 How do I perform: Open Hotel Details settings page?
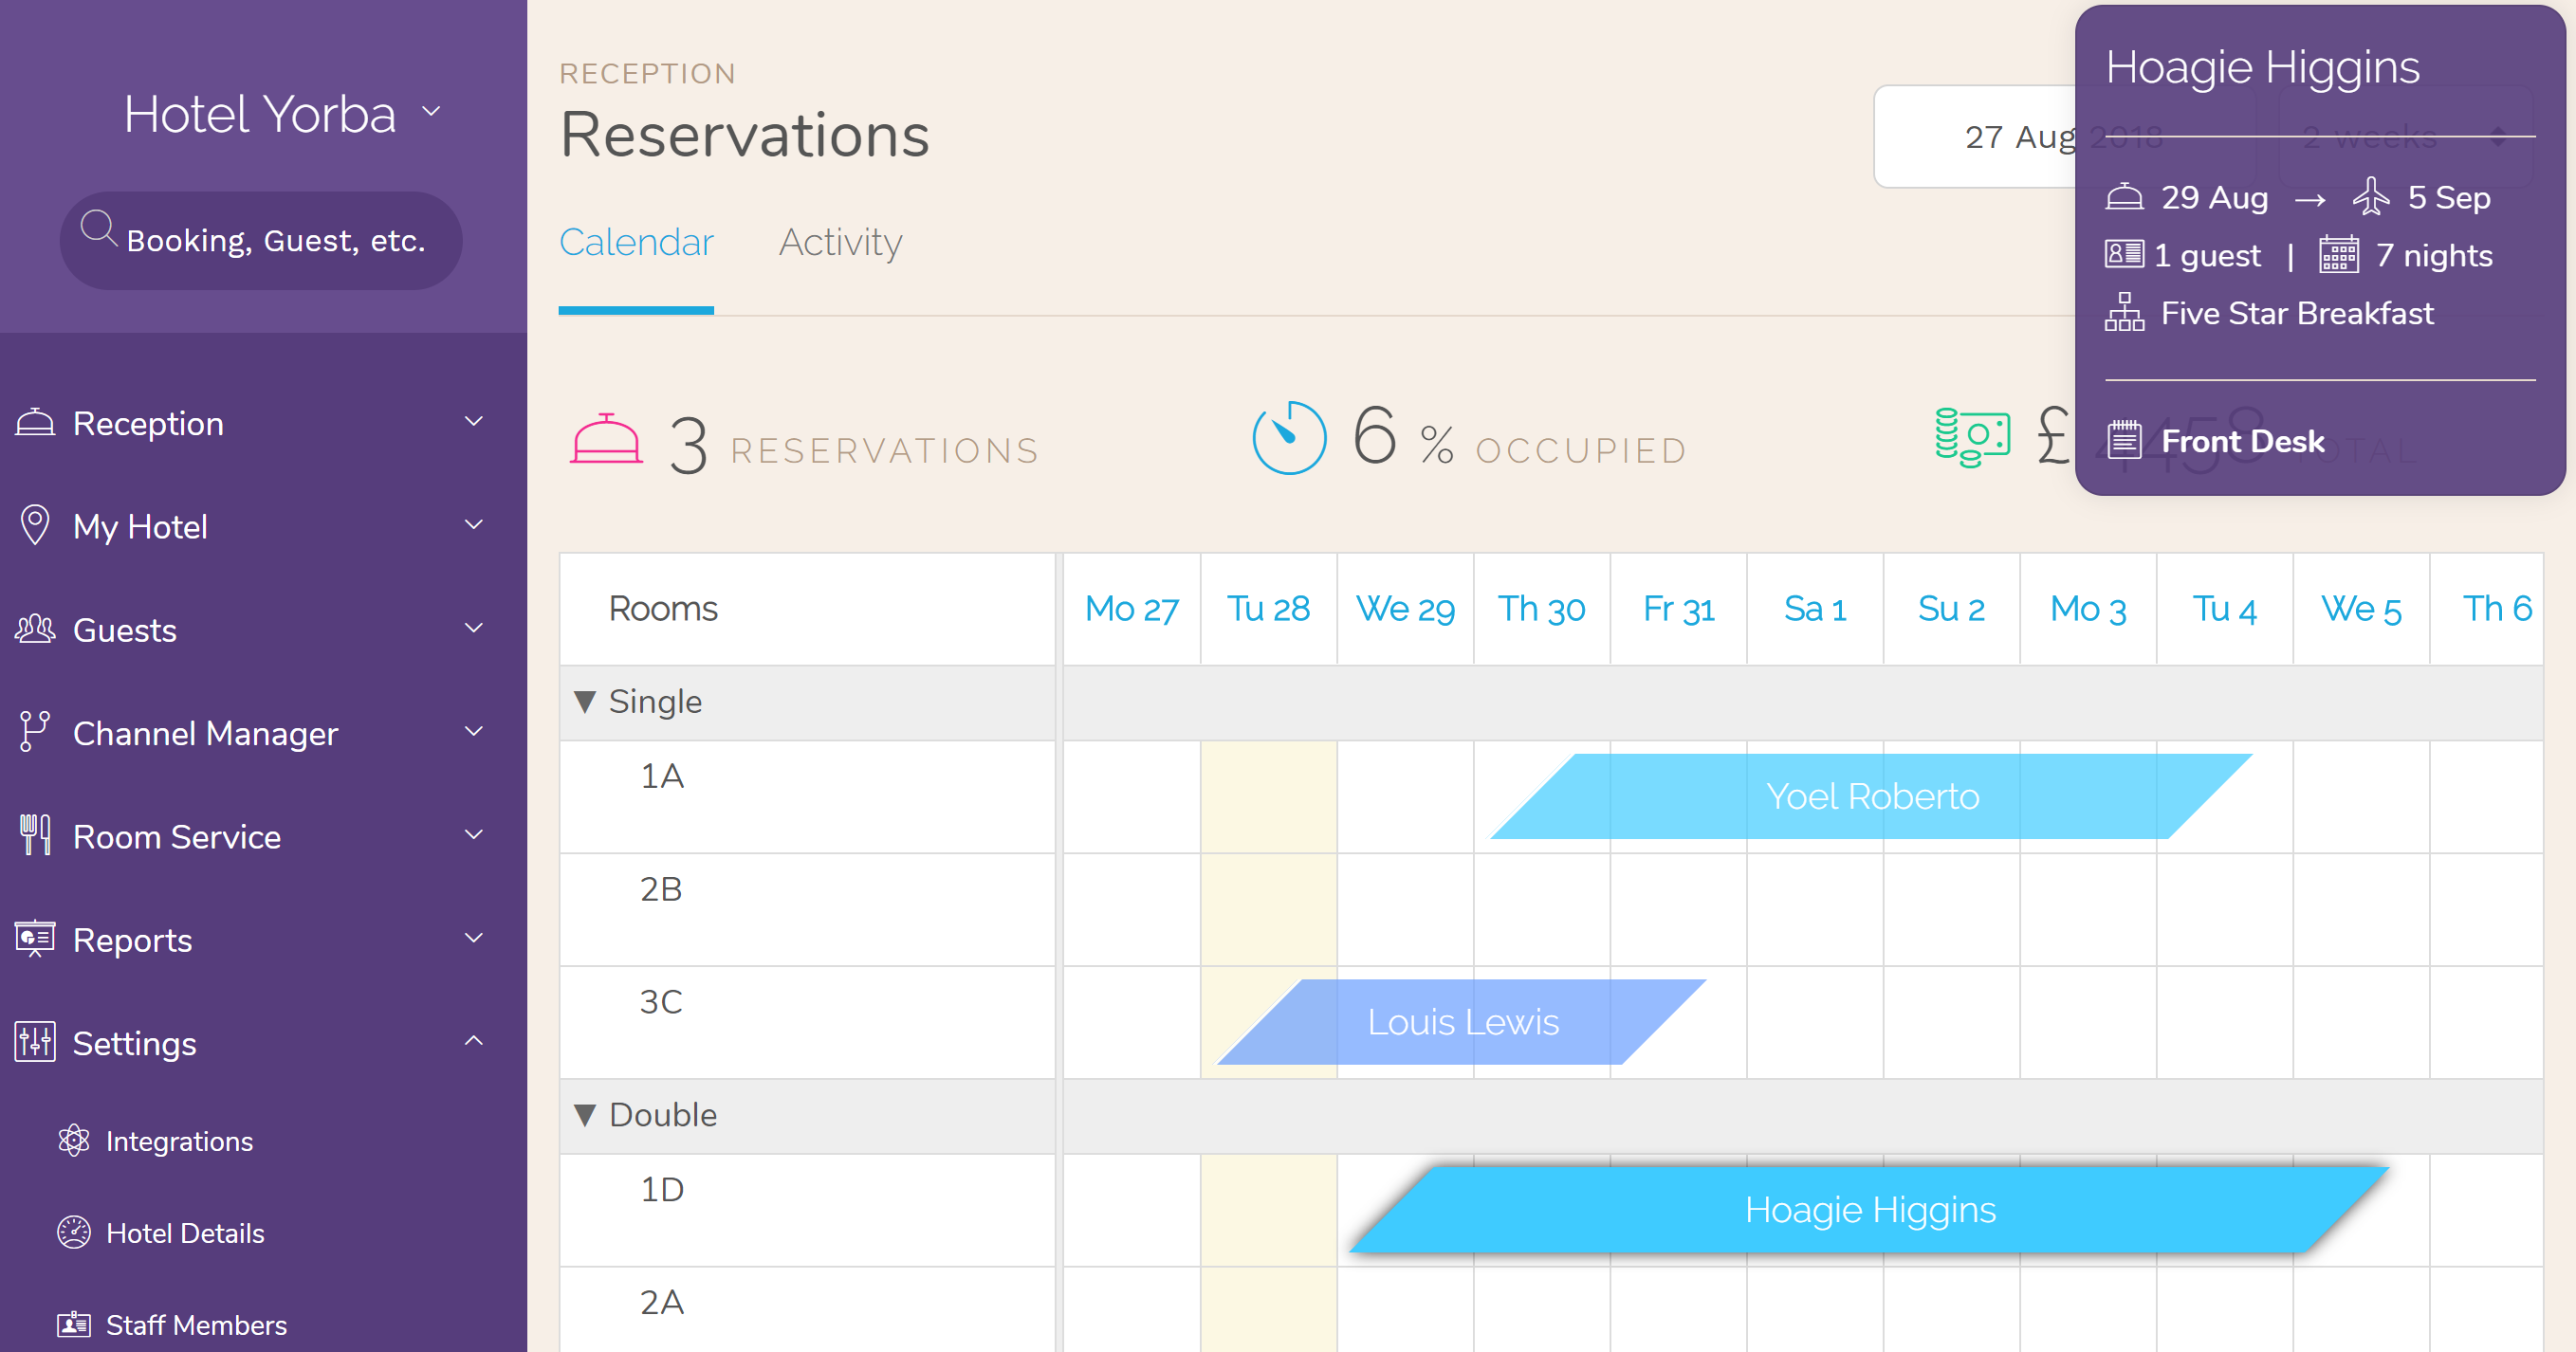click(185, 1233)
